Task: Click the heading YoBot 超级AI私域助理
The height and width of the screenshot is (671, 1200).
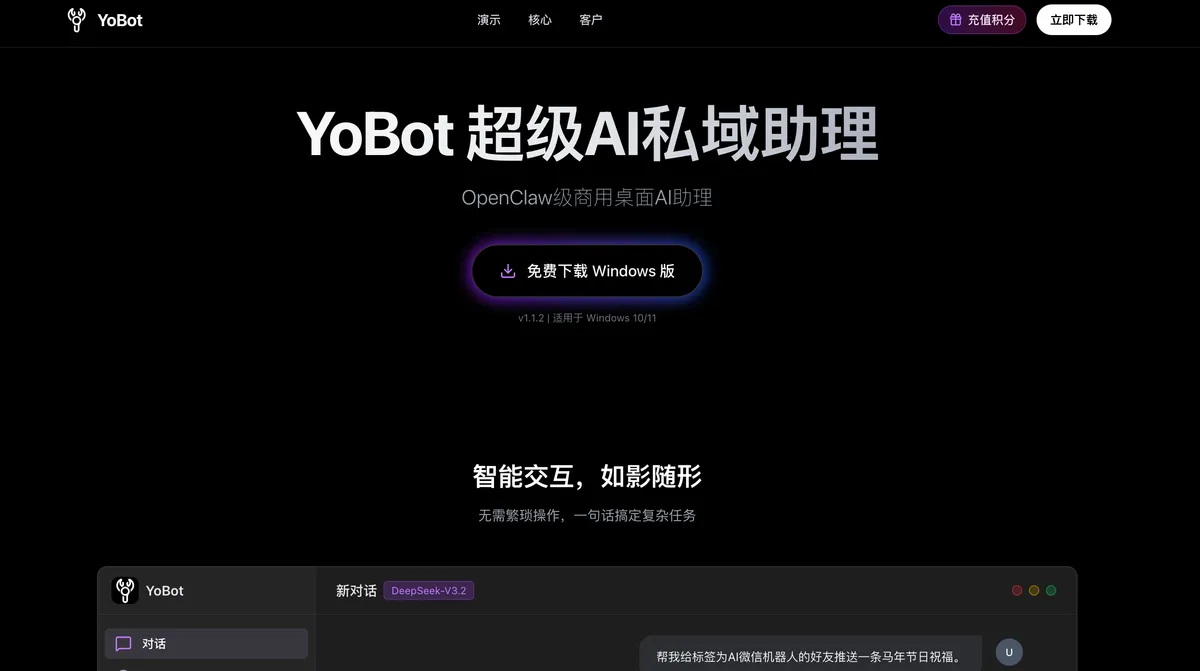Action: 587,134
